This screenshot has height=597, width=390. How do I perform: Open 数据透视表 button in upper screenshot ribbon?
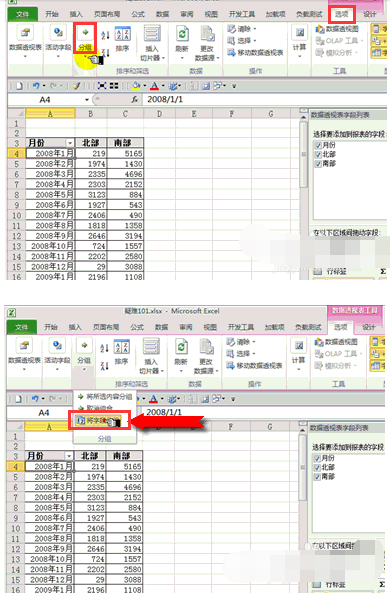coord(25,40)
